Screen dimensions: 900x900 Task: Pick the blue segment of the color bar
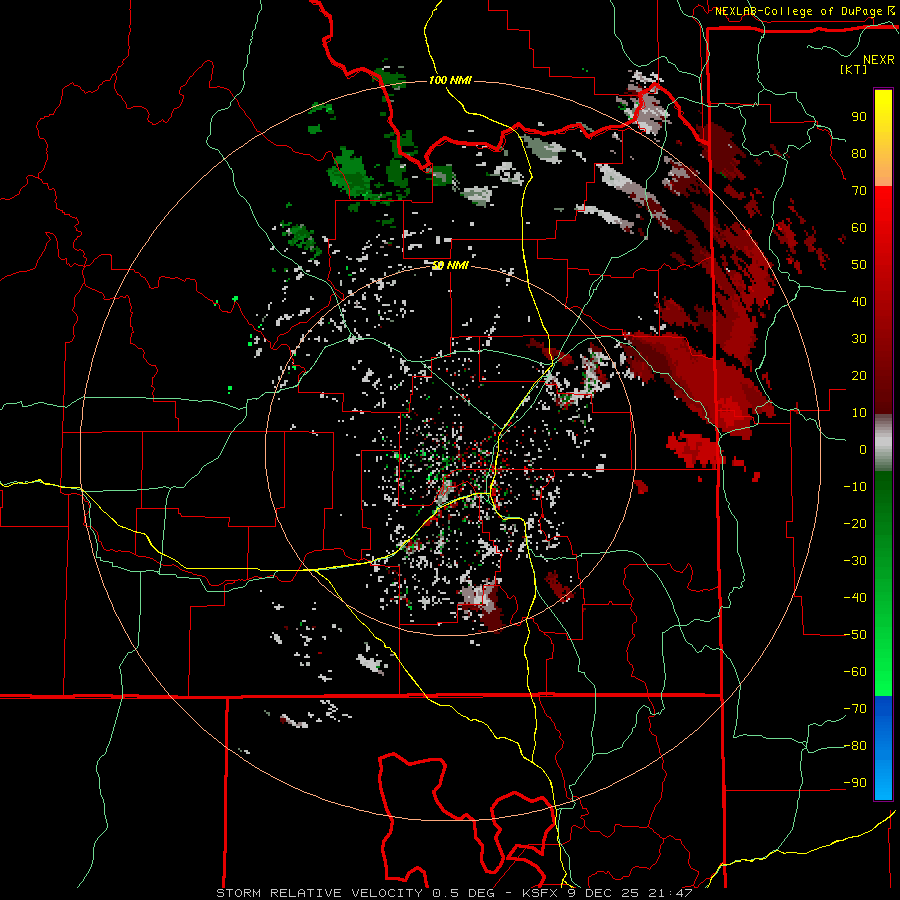point(883,747)
